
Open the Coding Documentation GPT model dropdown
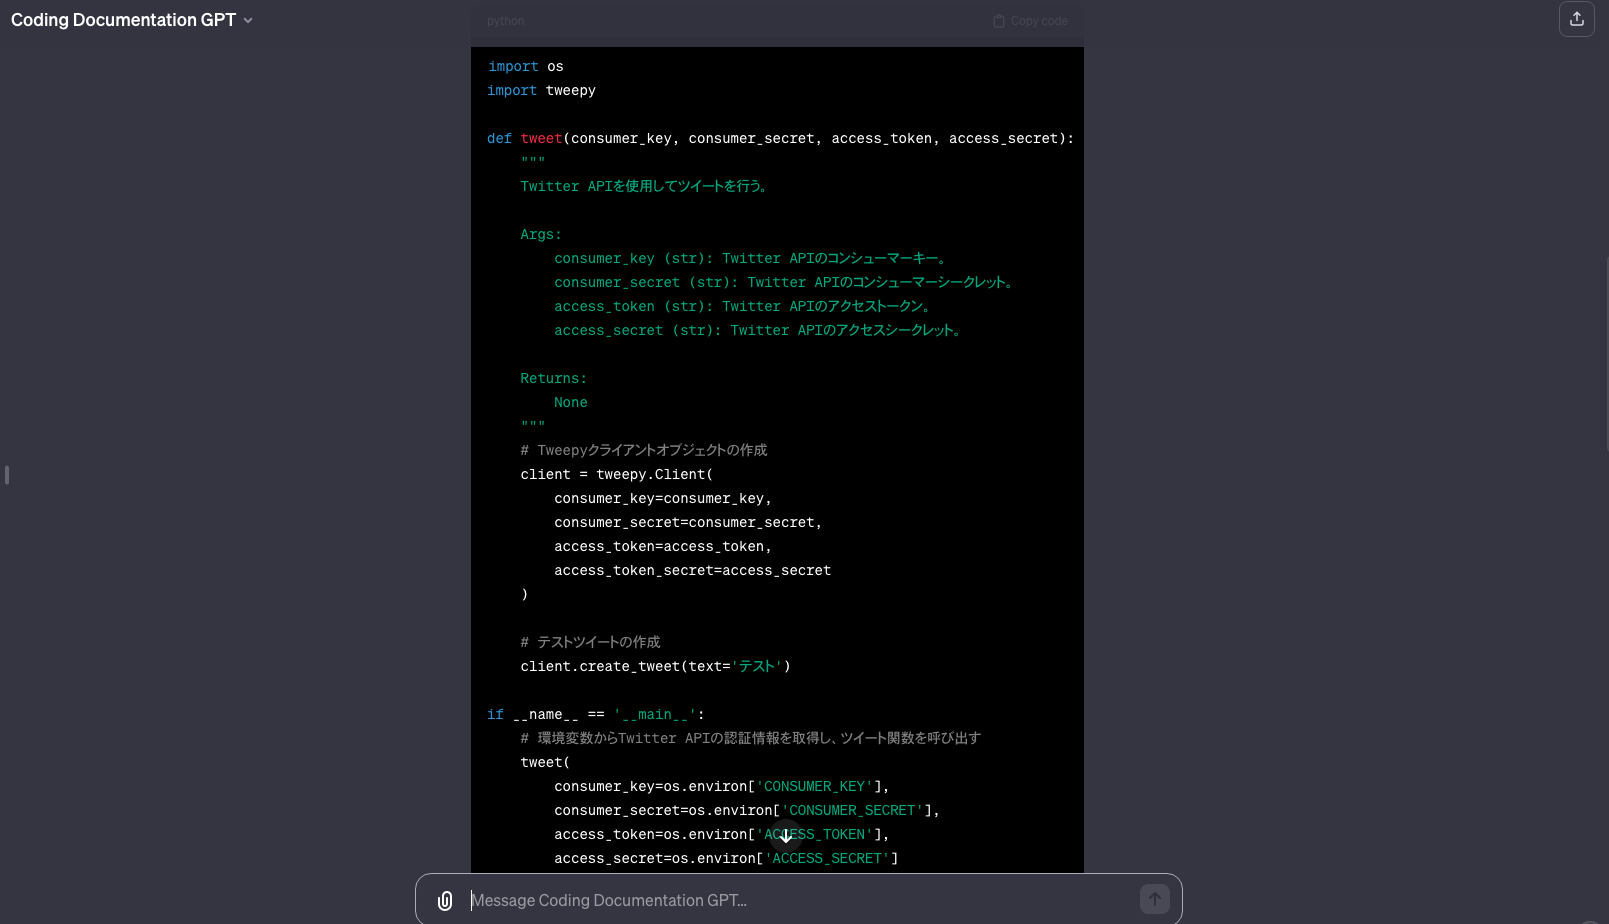(x=132, y=20)
